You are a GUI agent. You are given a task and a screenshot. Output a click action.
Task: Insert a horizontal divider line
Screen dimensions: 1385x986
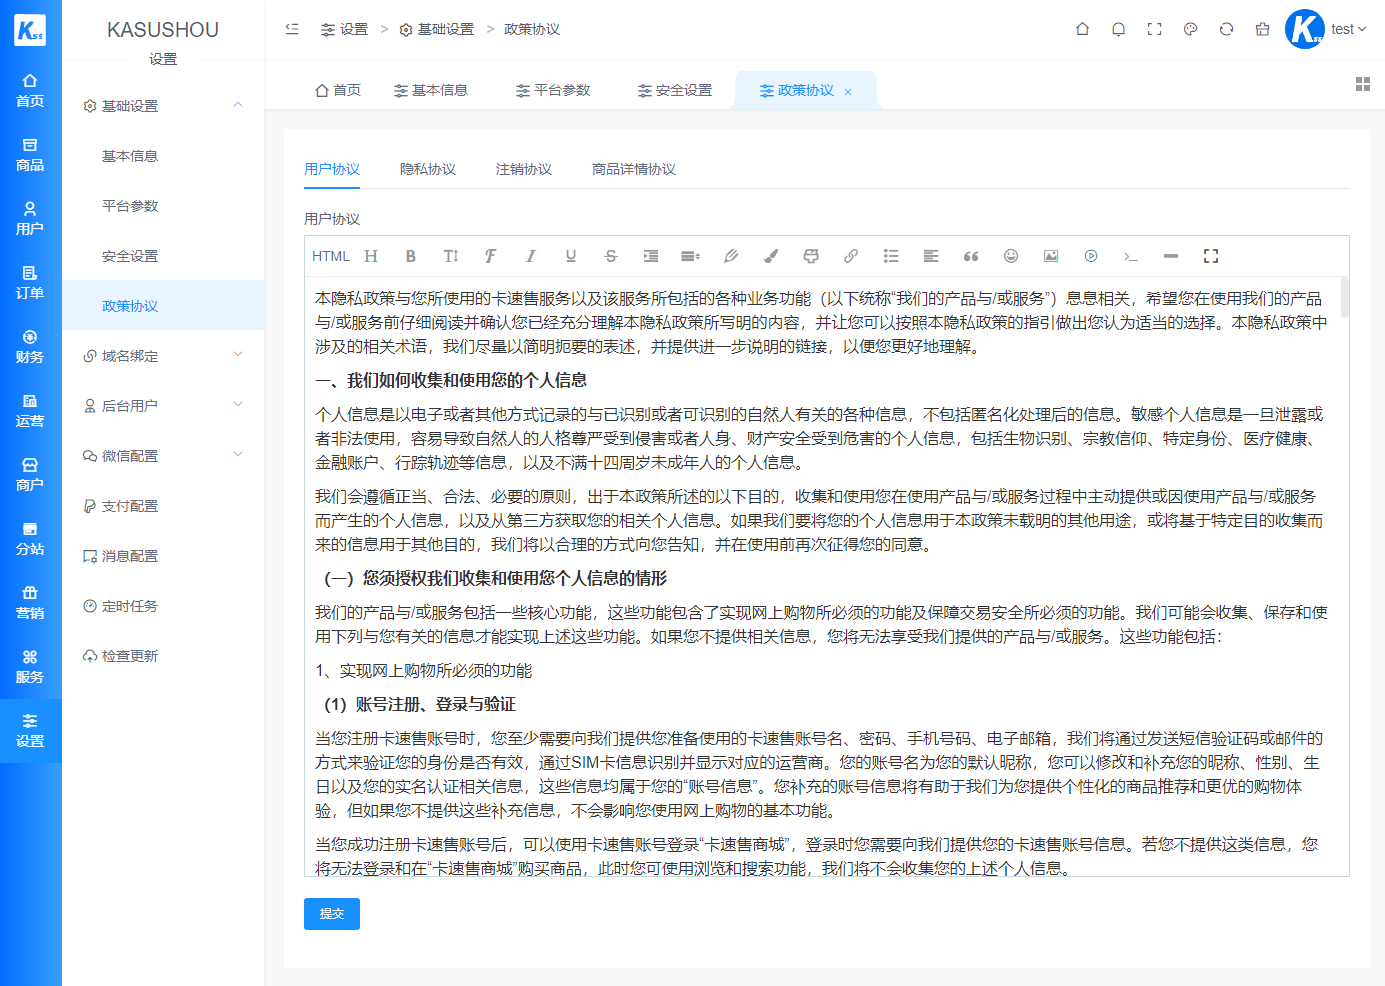pyautogui.click(x=1171, y=256)
